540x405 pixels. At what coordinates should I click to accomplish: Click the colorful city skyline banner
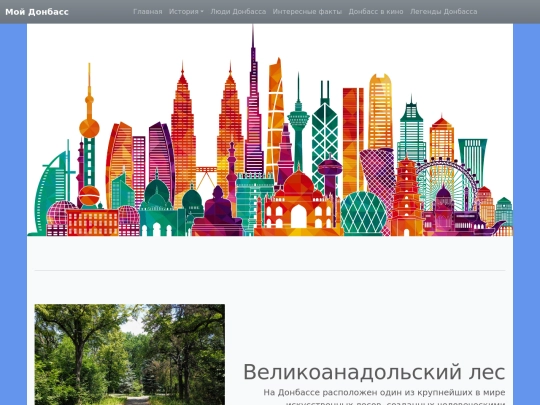pos(270,130)
